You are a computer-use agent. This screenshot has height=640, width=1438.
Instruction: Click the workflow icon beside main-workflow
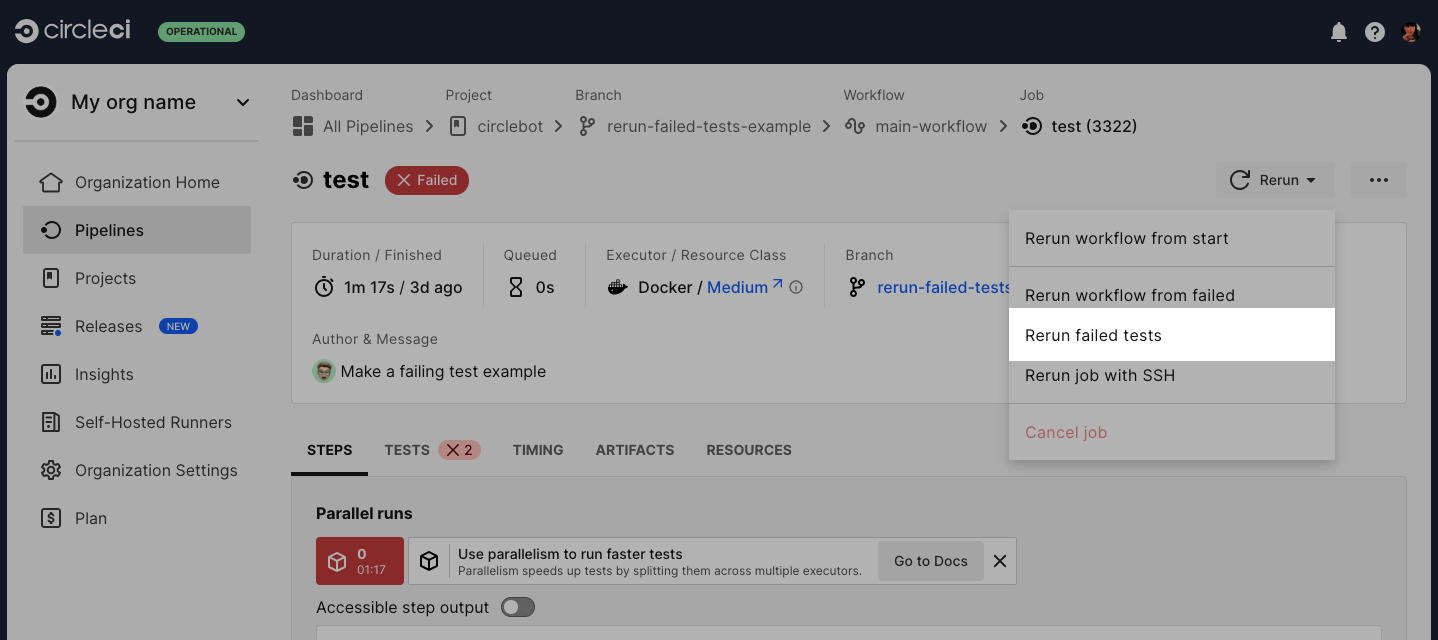point(854,126)
